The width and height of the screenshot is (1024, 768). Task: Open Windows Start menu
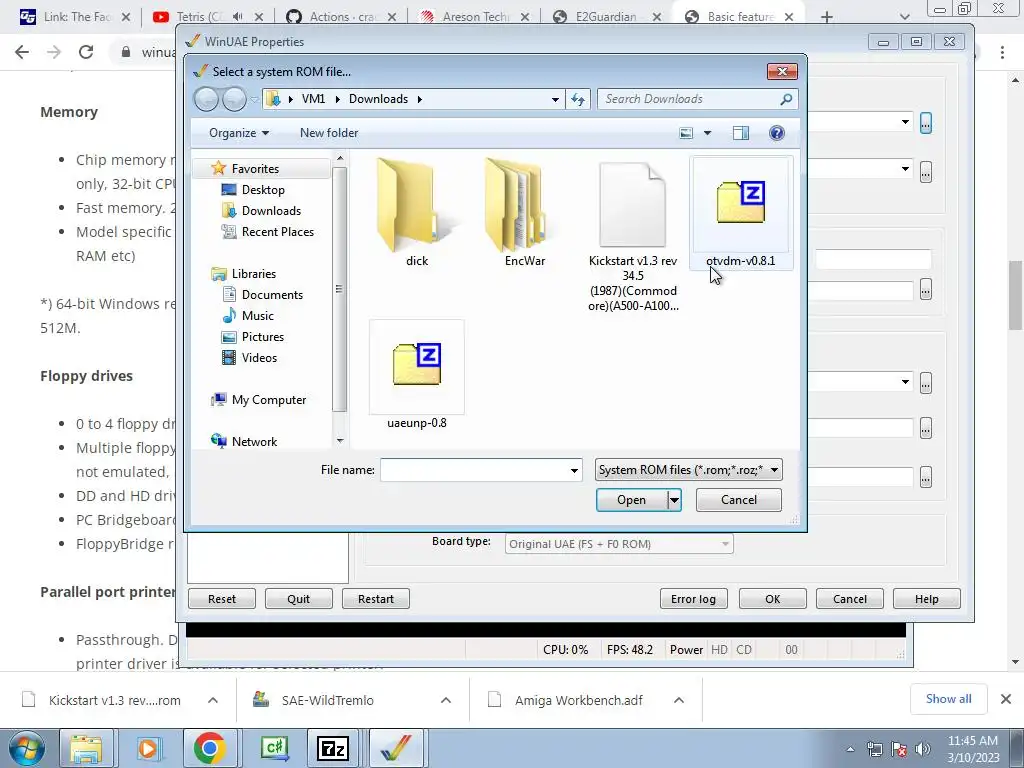pos(26,748)
